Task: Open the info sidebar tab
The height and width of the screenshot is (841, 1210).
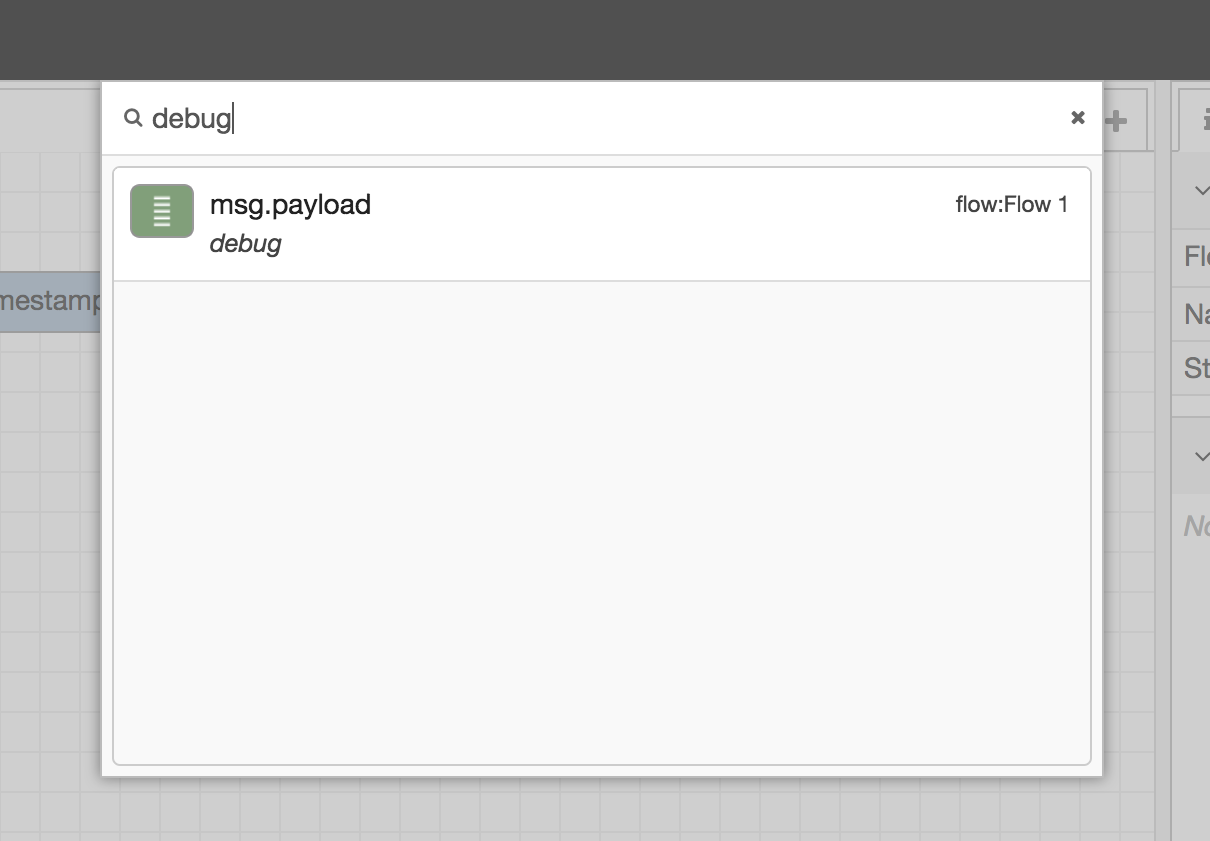Action: [1198, 120]
